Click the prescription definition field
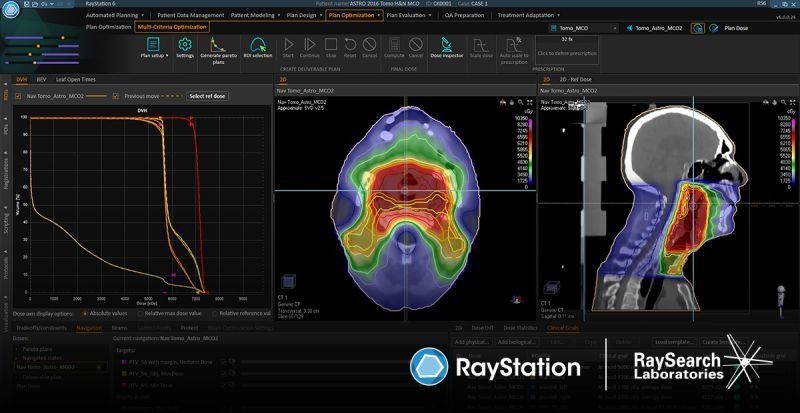 click(x=565, y=52)
